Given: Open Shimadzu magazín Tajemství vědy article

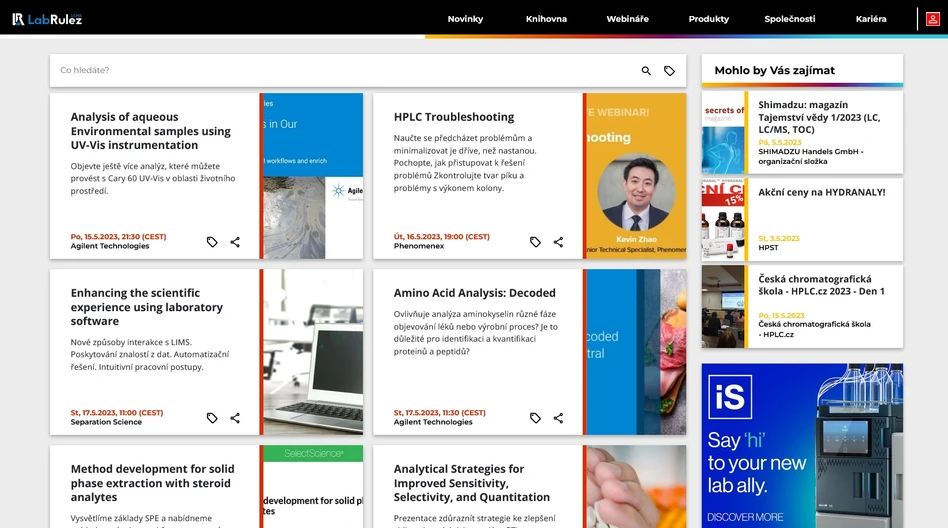Looking at the screenshot, I should pyautogui.click(x=819, y=117).
